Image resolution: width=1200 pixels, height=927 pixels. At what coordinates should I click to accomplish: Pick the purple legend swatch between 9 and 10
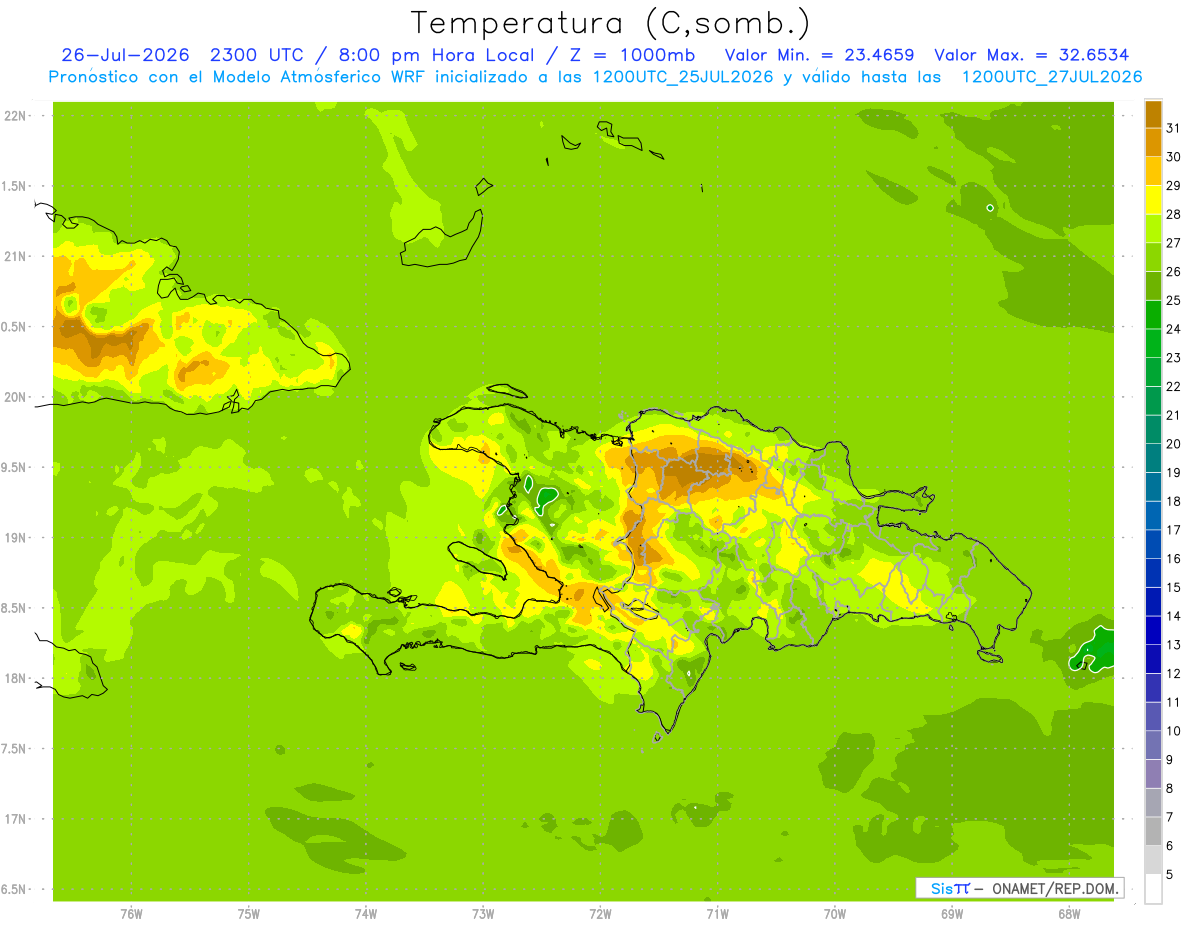coord(1153,745)
